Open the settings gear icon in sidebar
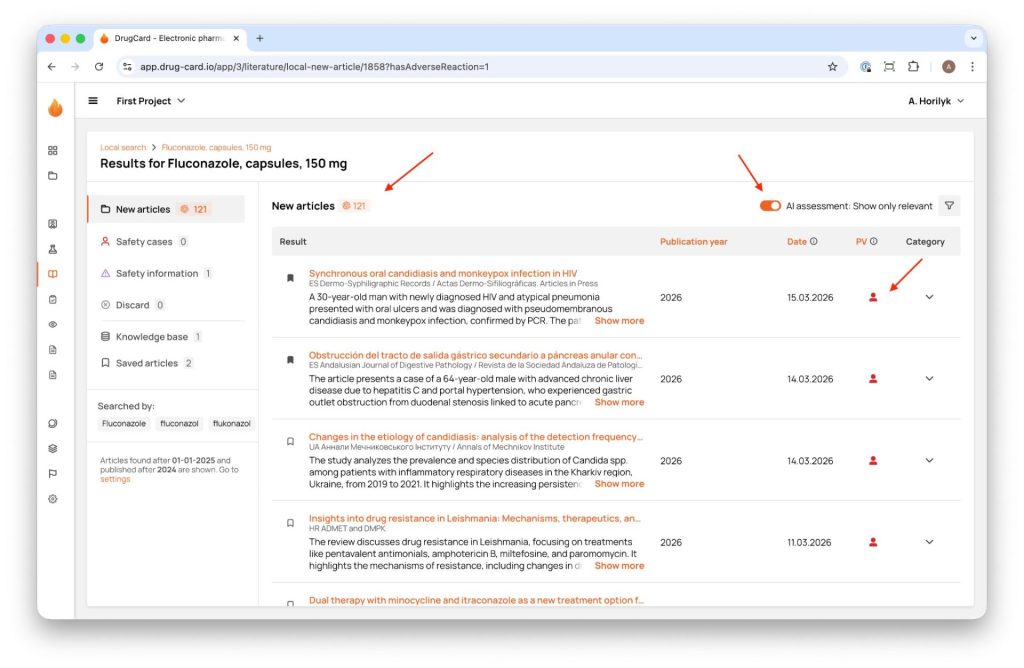 53,499
